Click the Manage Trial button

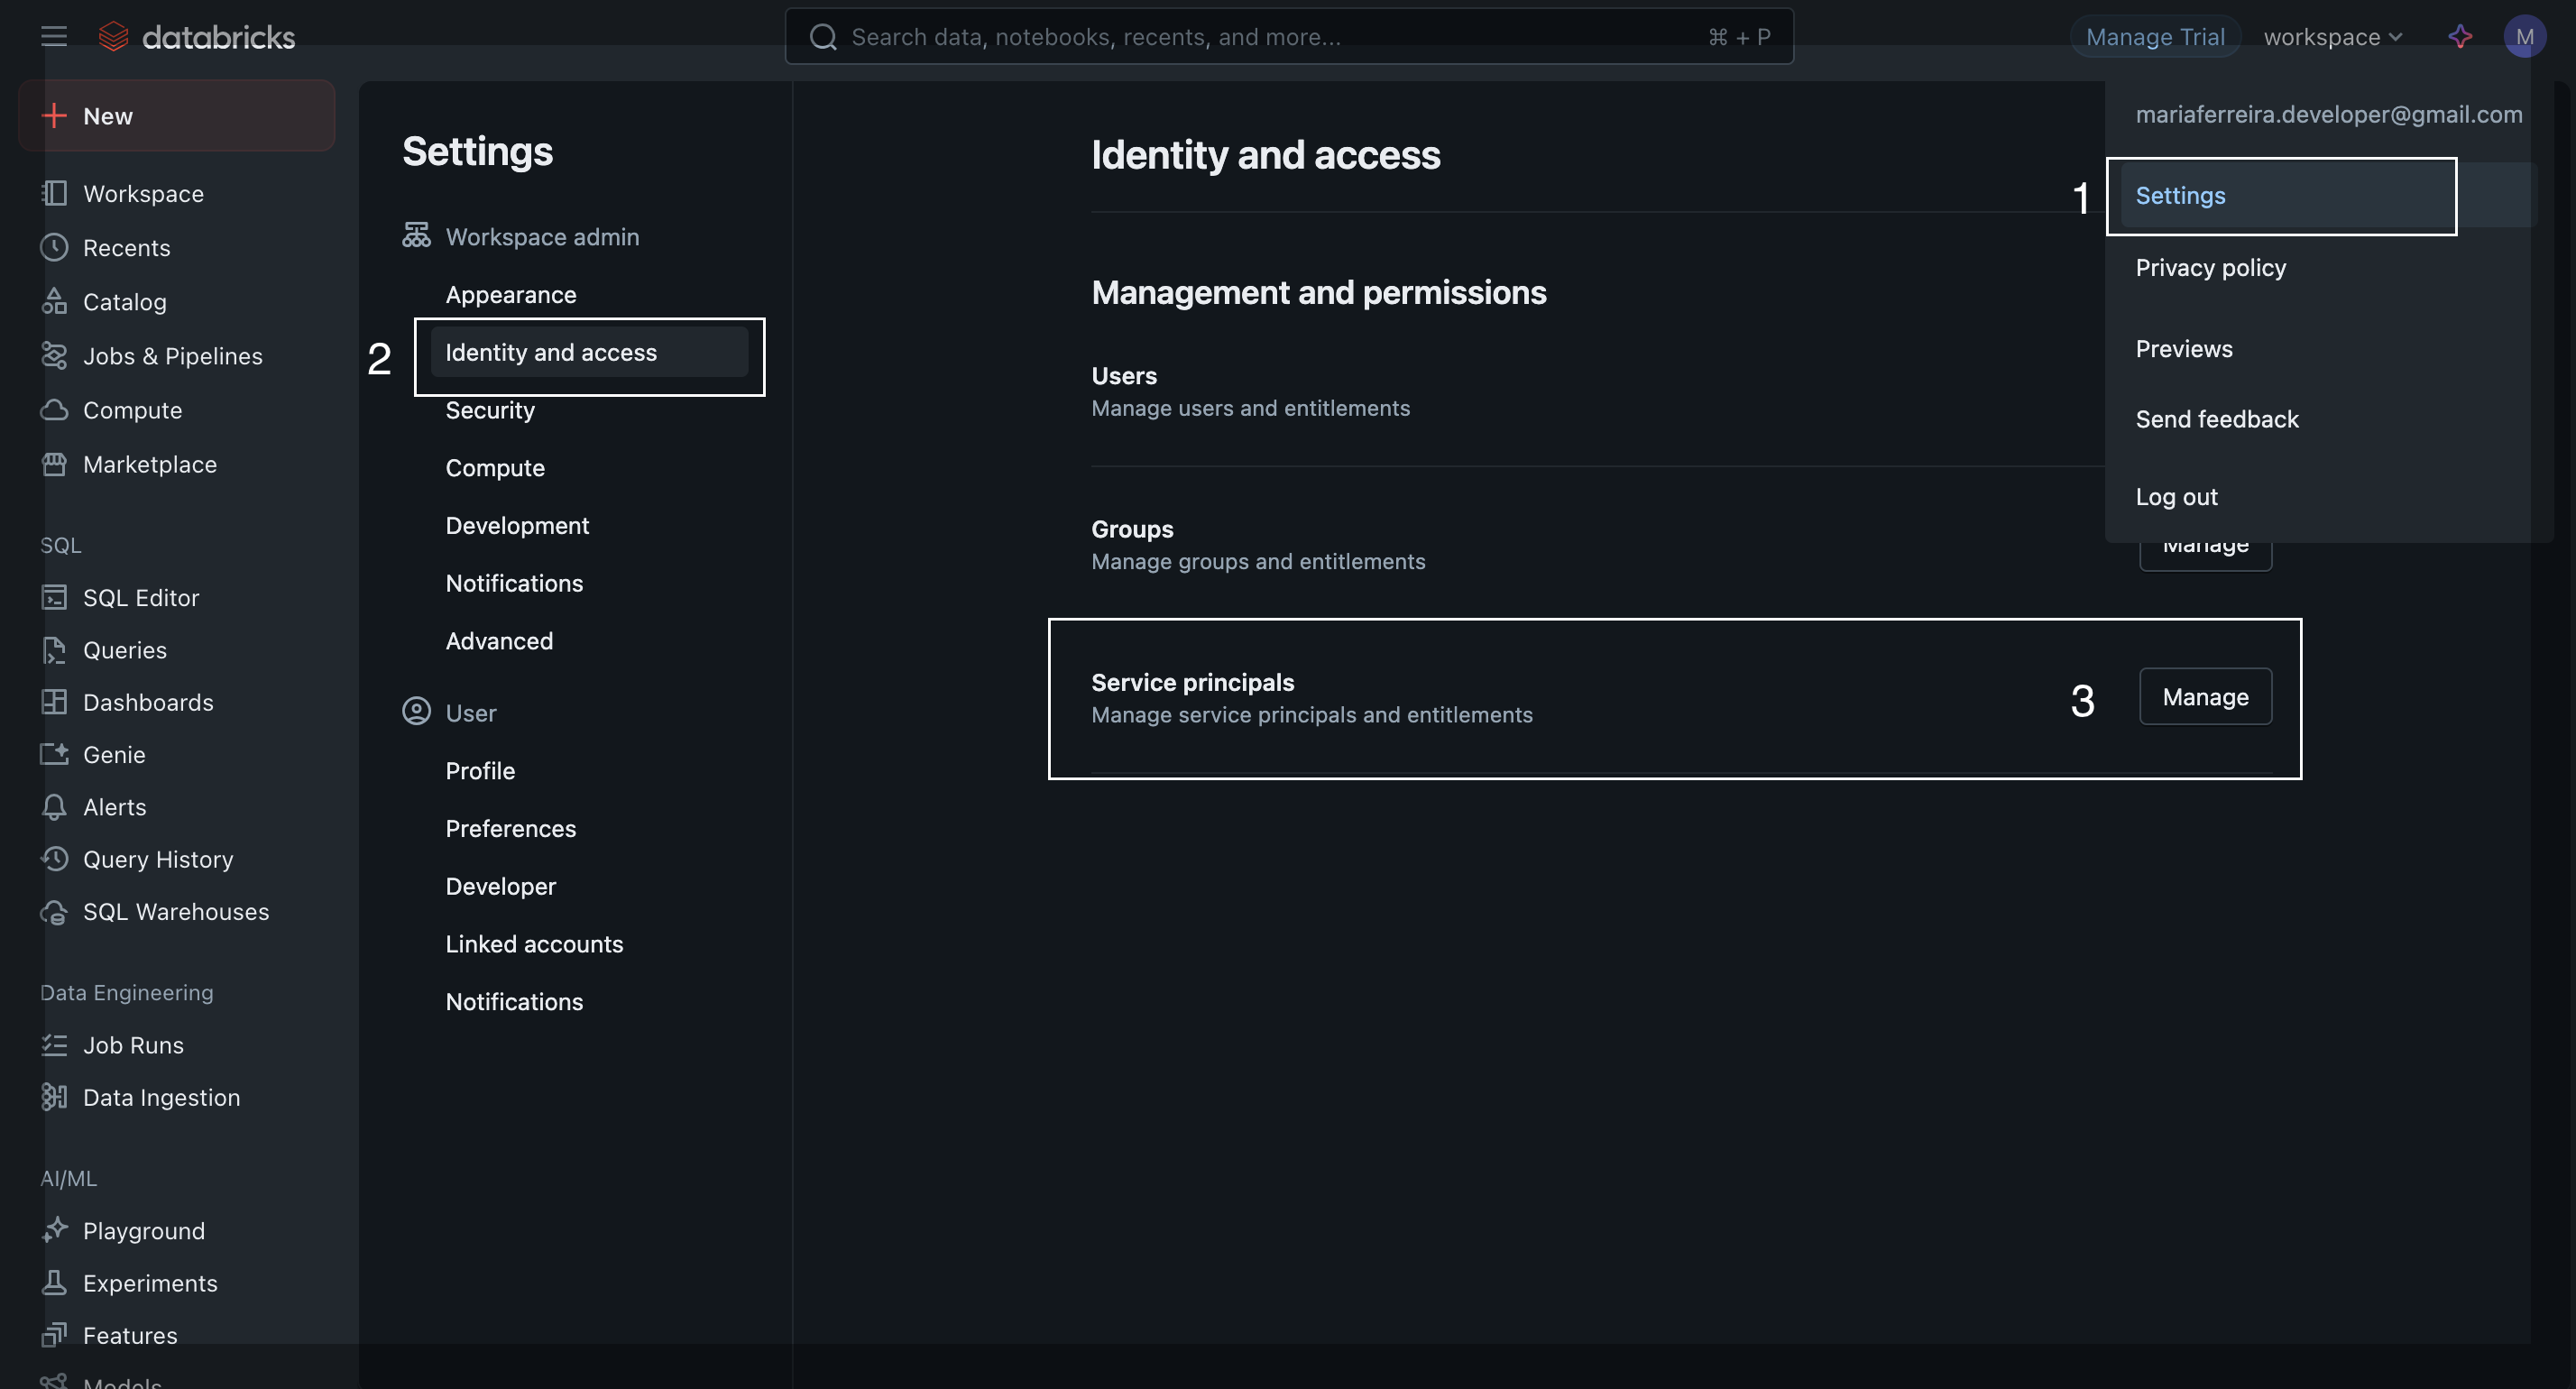[2155, 37]
